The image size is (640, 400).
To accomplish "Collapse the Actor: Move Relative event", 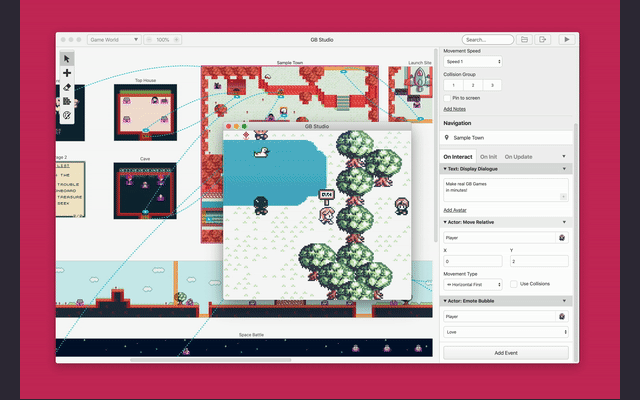I will tap(445, 222).
